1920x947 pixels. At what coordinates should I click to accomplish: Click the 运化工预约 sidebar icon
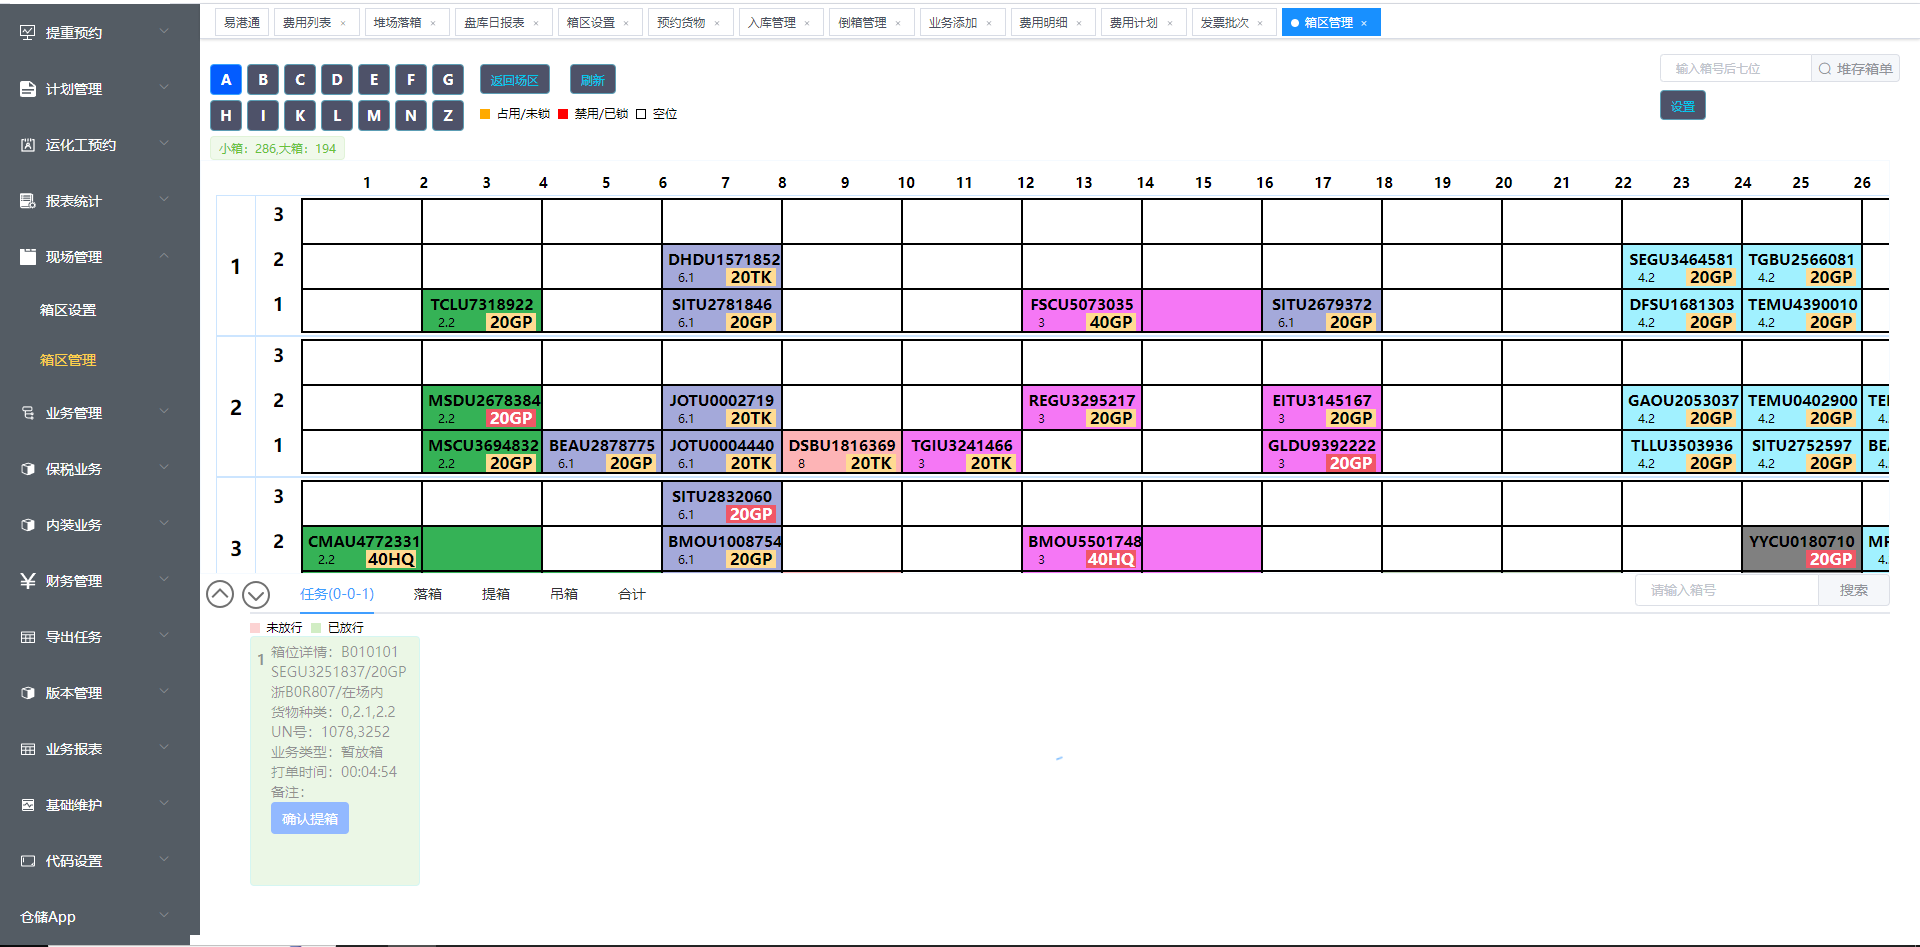pos(28,145)
